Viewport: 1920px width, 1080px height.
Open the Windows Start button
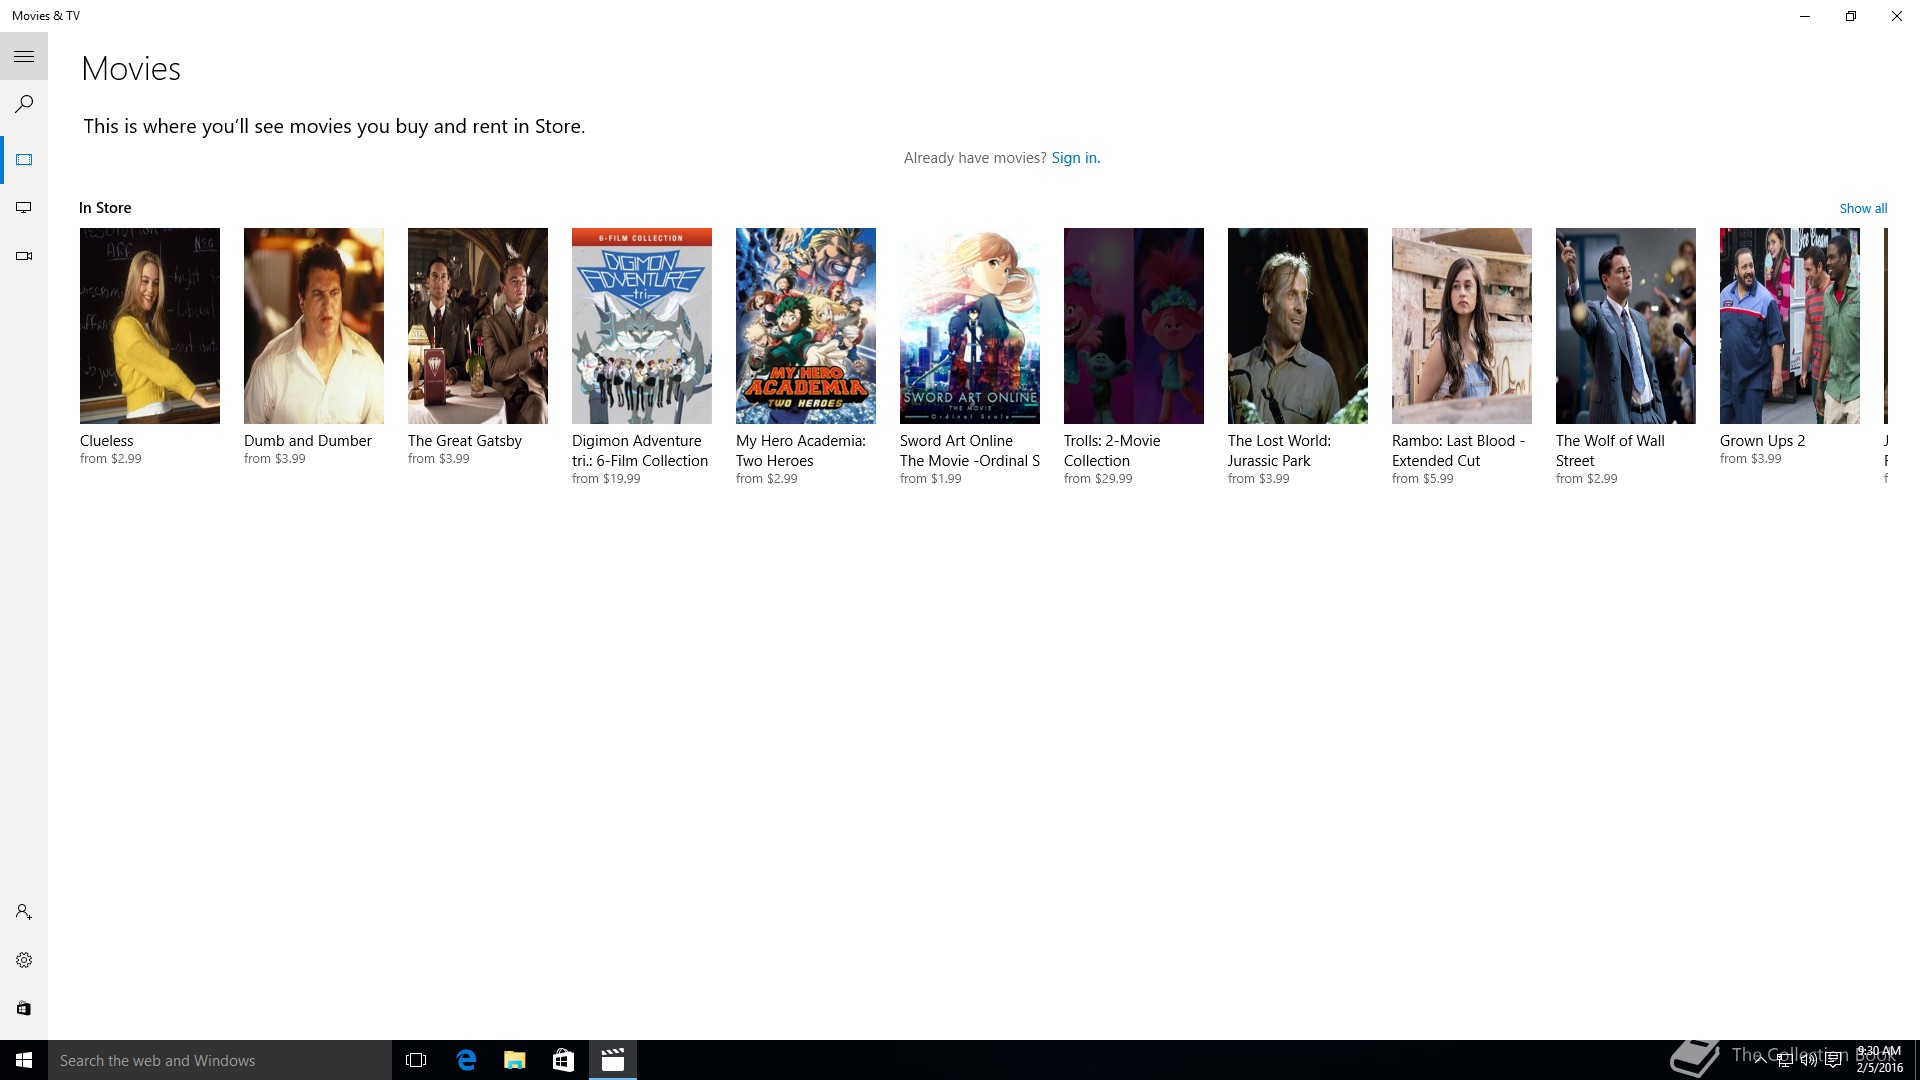24,1060
